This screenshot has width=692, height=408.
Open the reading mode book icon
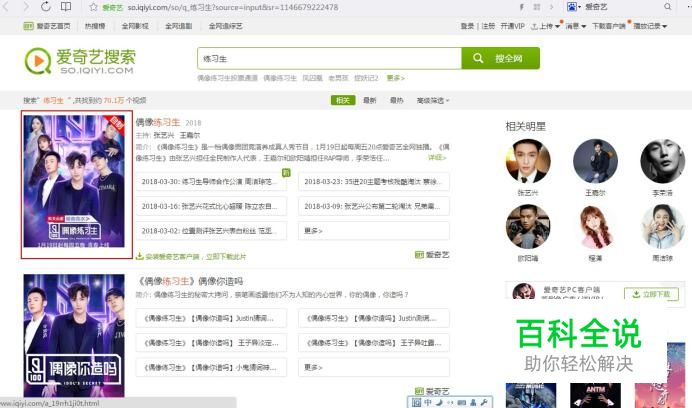point(66,7)
